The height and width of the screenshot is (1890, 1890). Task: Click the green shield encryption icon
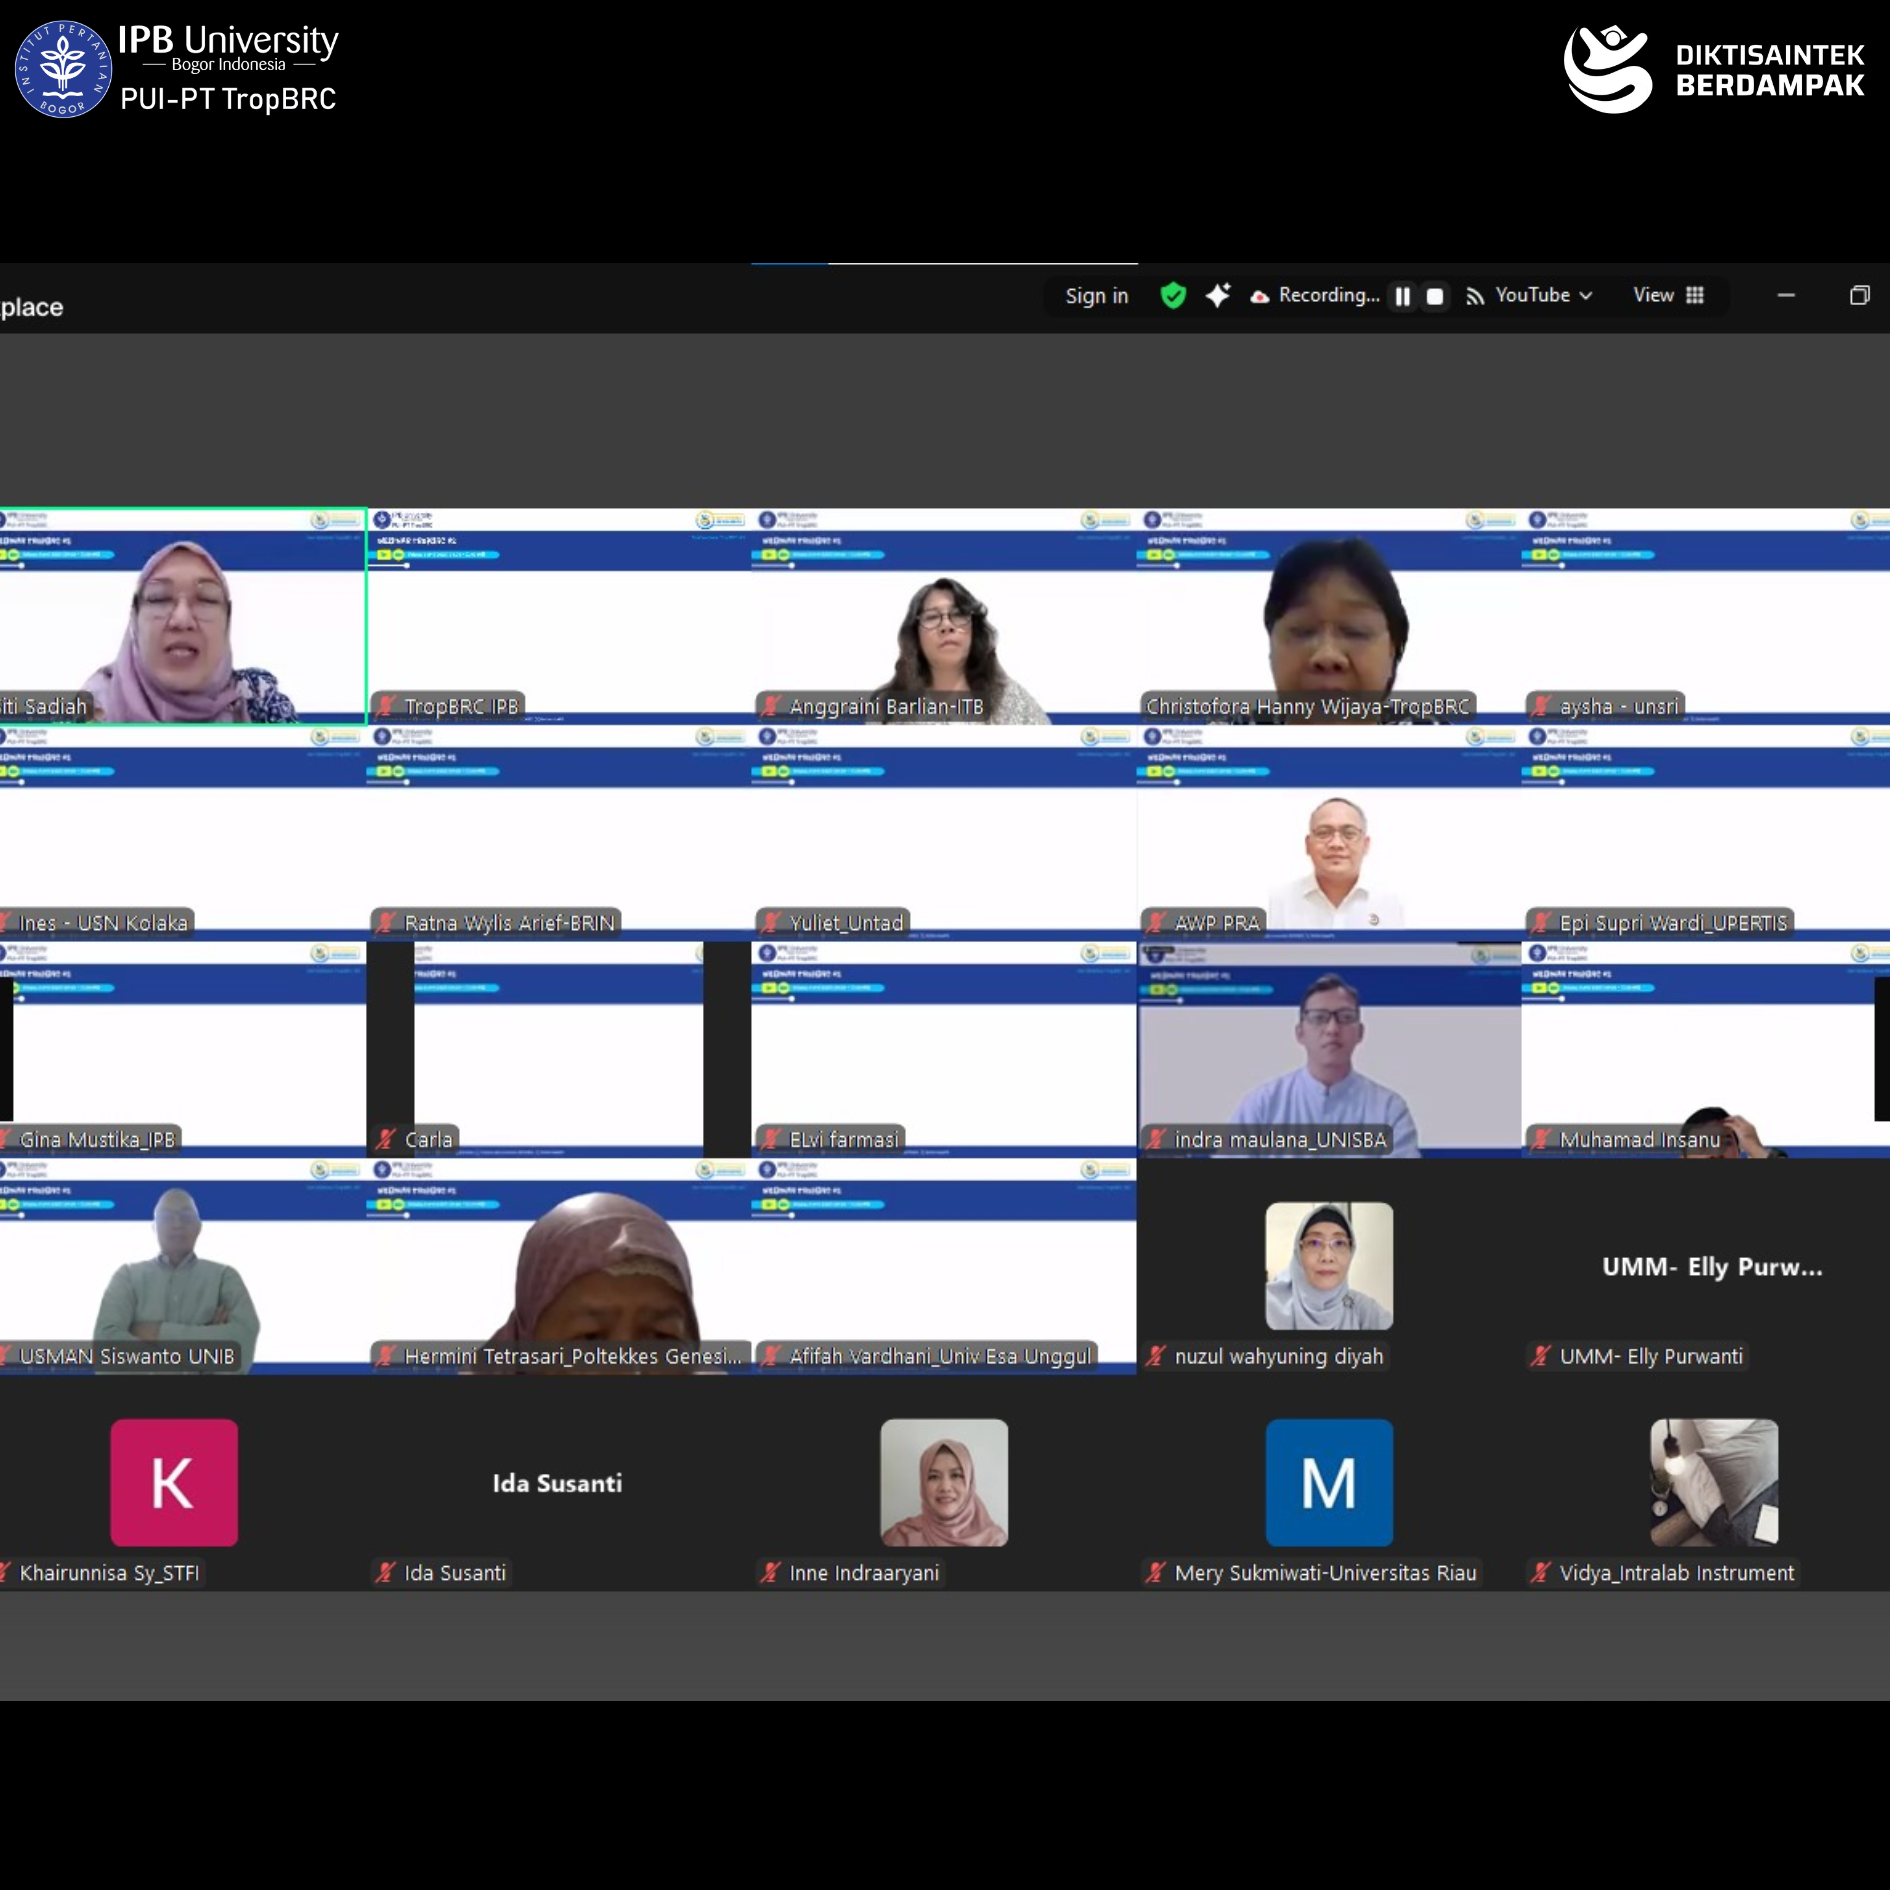[1173, 296]
